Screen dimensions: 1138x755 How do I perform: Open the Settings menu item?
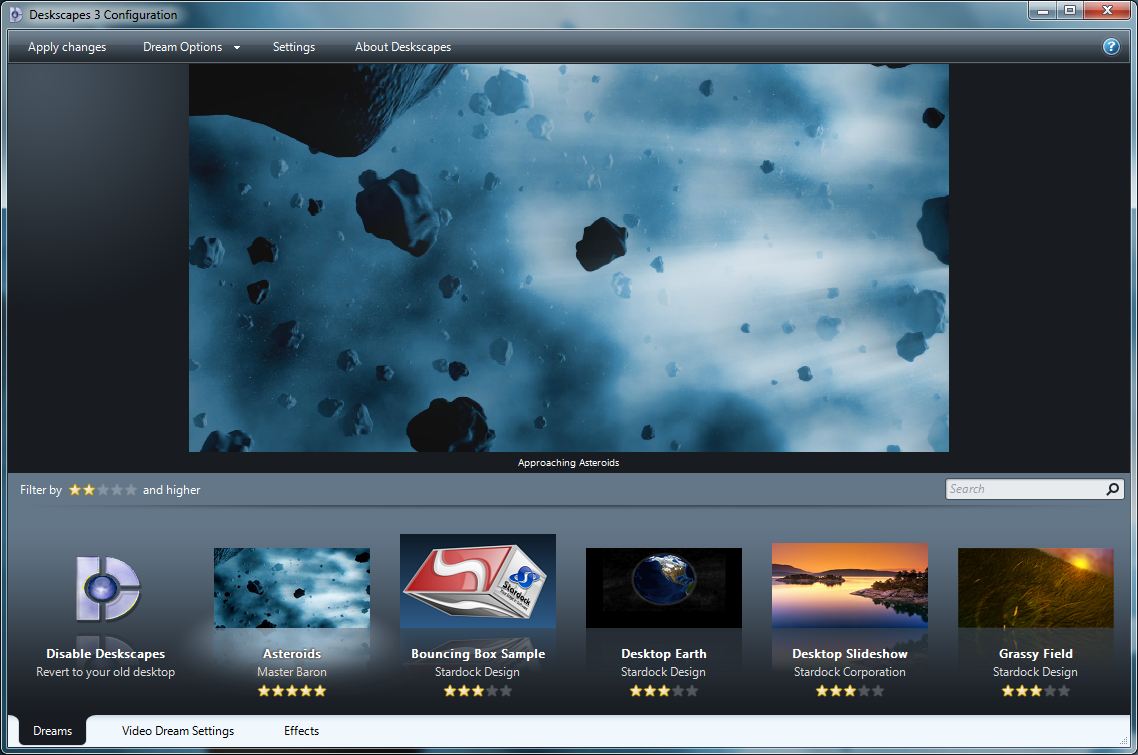(293, 47)
